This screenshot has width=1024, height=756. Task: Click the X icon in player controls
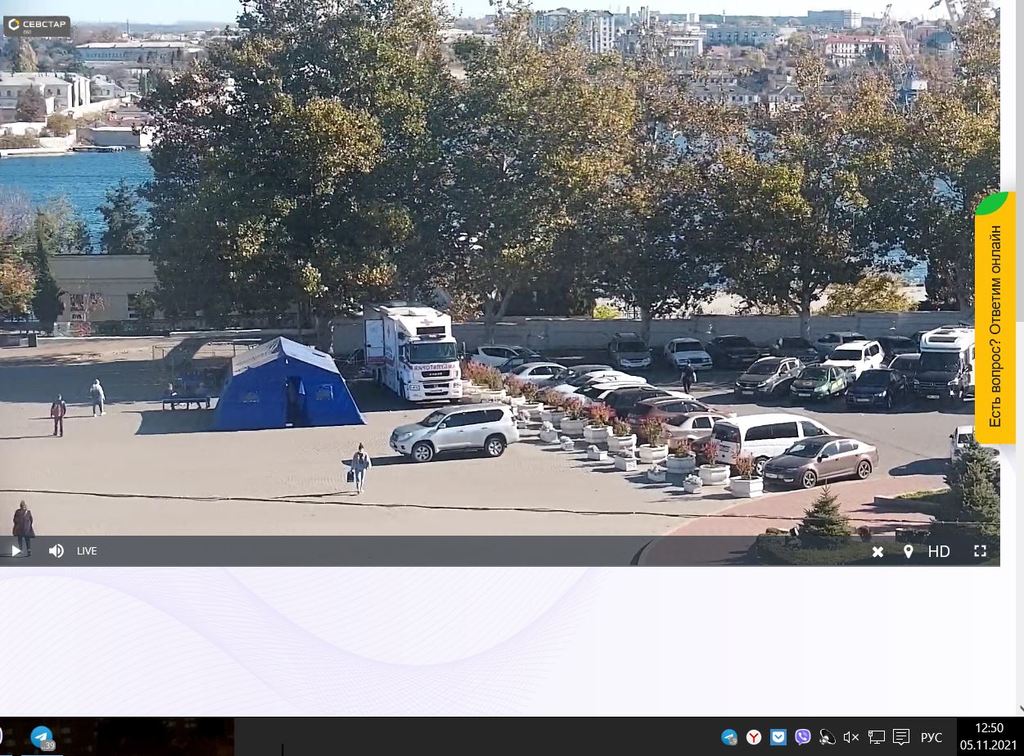pos(877,551)
